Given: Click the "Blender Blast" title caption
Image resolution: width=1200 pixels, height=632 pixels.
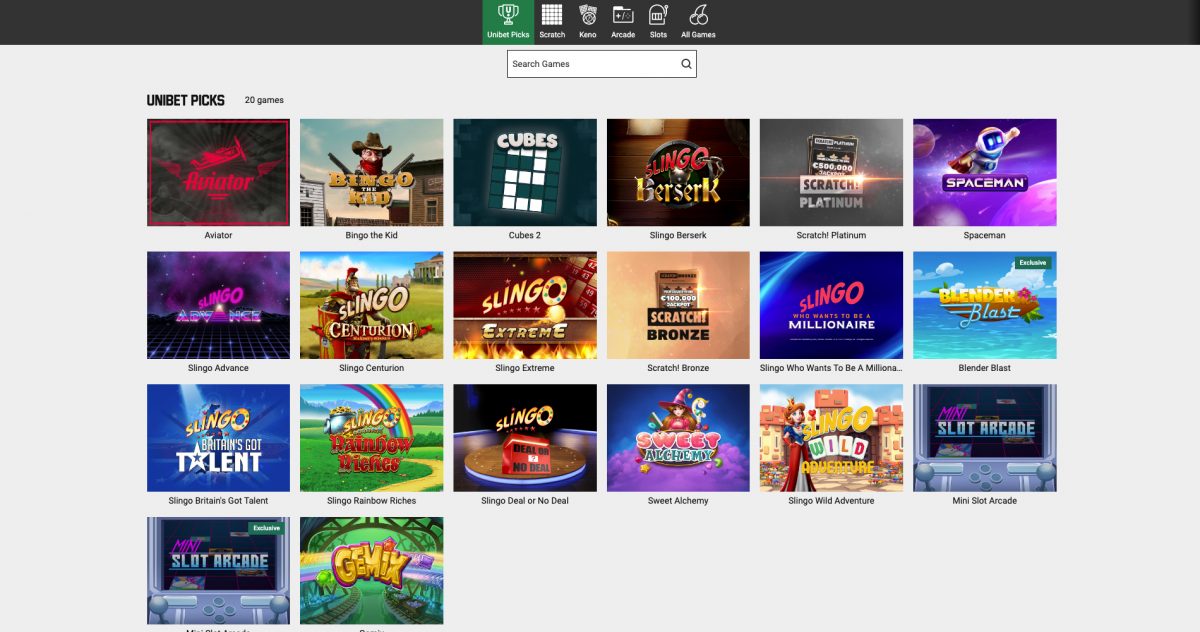Looking at the screenshot, I should pos(985,368).
